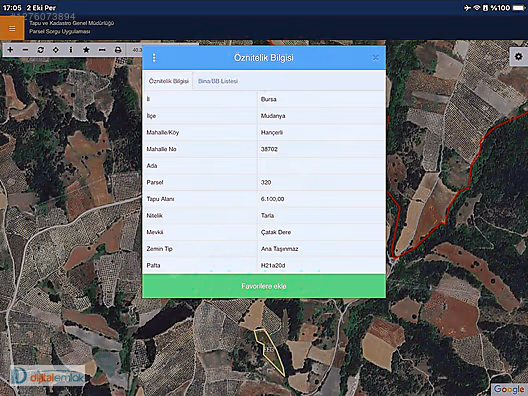Select the Hançerli value cell
The image size is (528, 396).
point(321,132)
